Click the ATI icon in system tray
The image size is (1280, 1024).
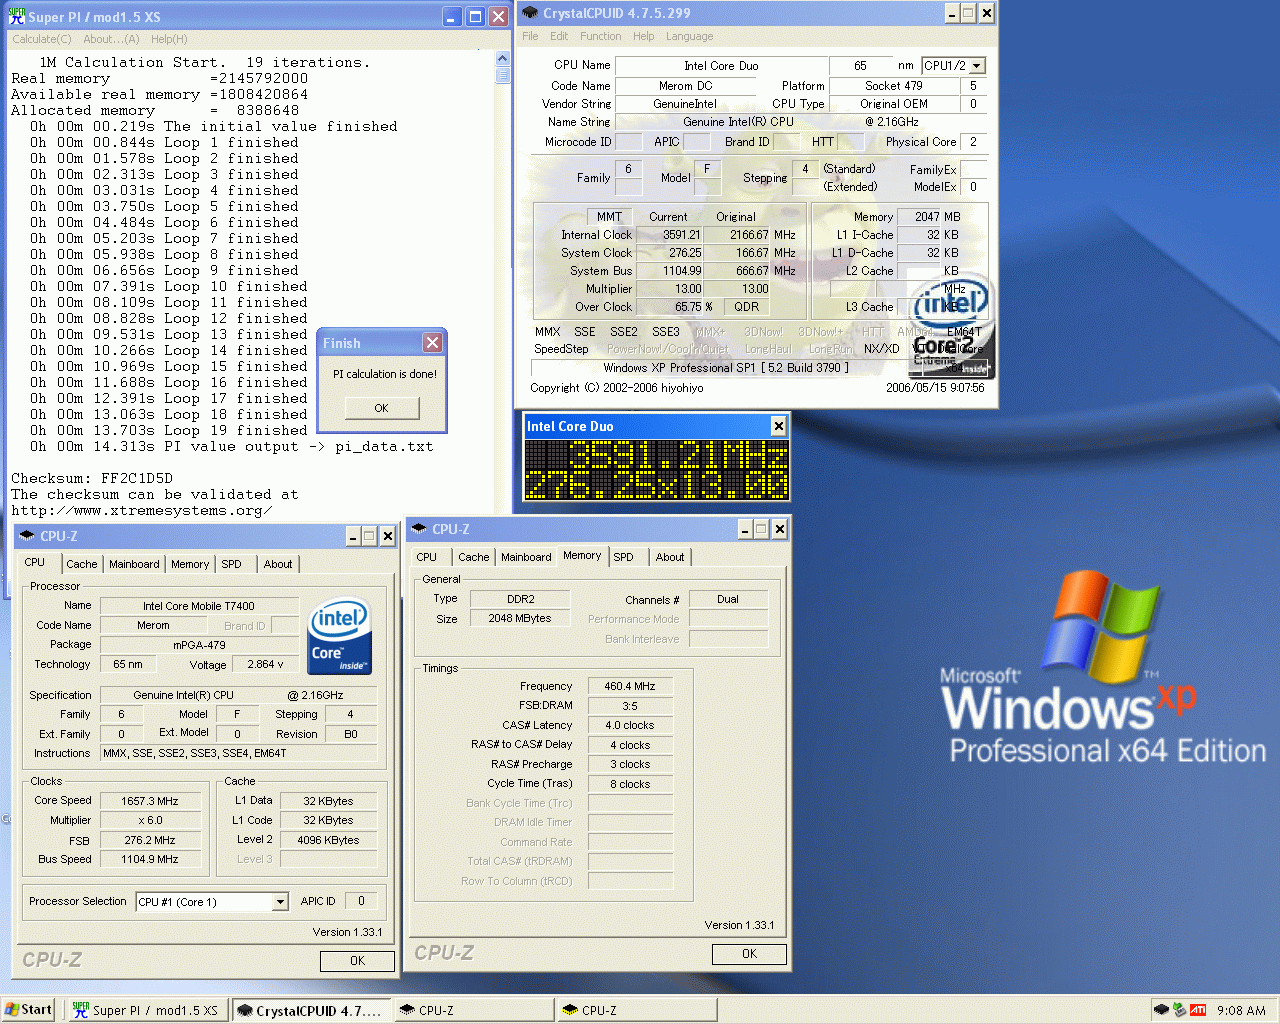pos(1197,1010)
